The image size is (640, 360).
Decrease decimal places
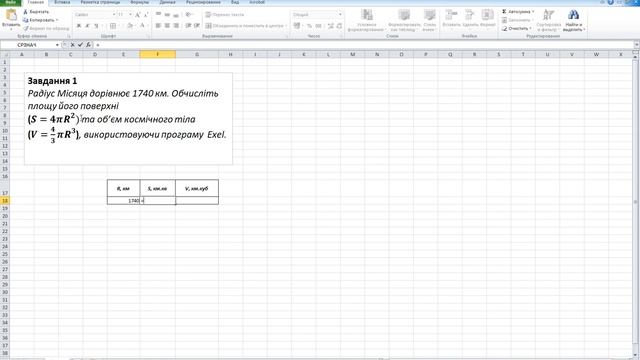click(x=339, y=26)
